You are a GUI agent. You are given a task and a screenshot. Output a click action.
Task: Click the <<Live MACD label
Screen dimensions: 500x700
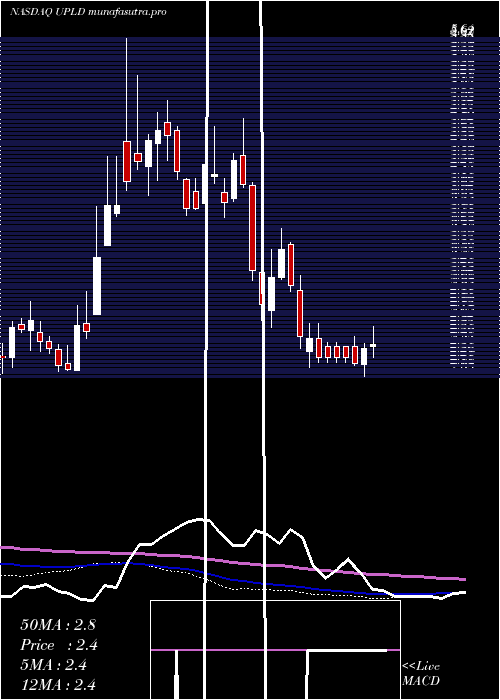[x=421, y=673]
